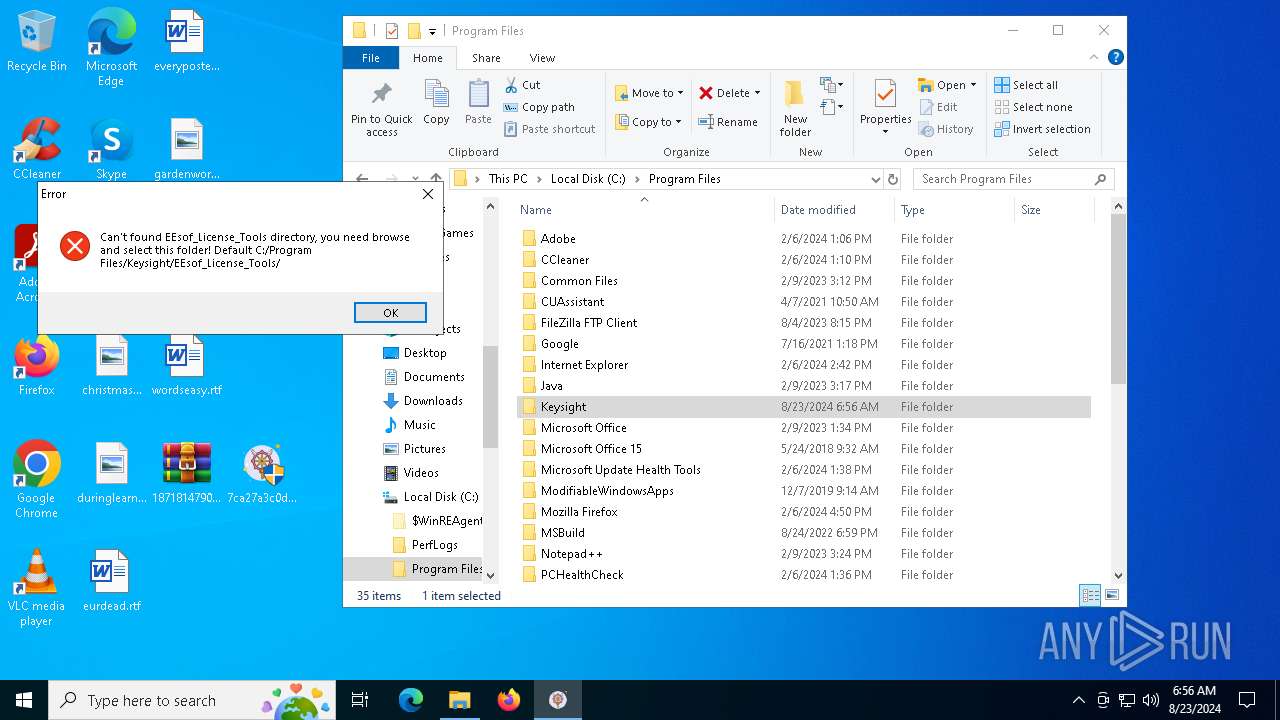The image size is (1280, 720).
Task: Select Pictures in navigation pane
Action: 415,449
